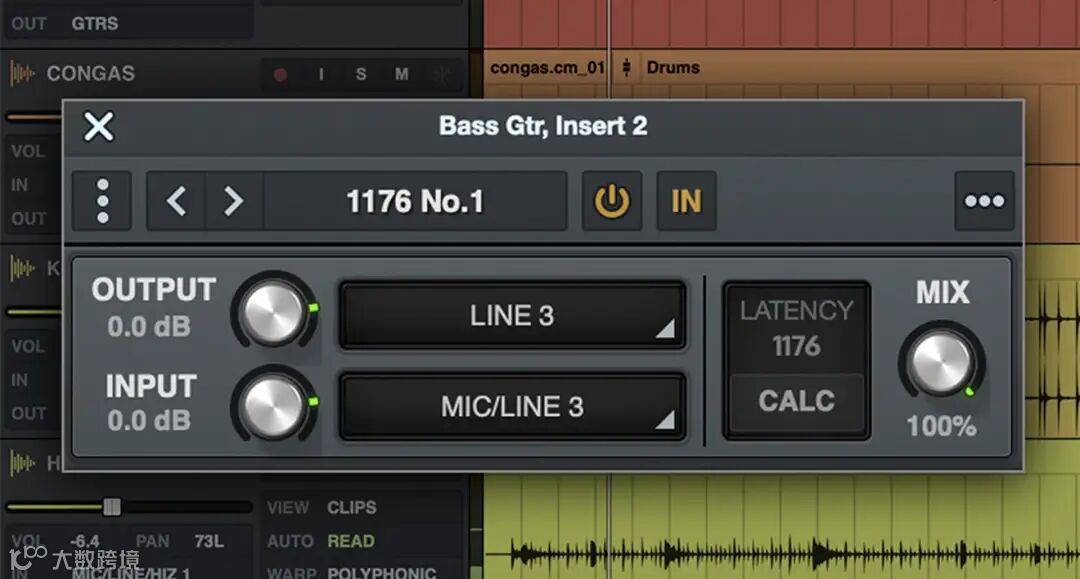Open the AUTO READ automation mode selector
The image size is (1080, 579).
(x=351, y=541)
